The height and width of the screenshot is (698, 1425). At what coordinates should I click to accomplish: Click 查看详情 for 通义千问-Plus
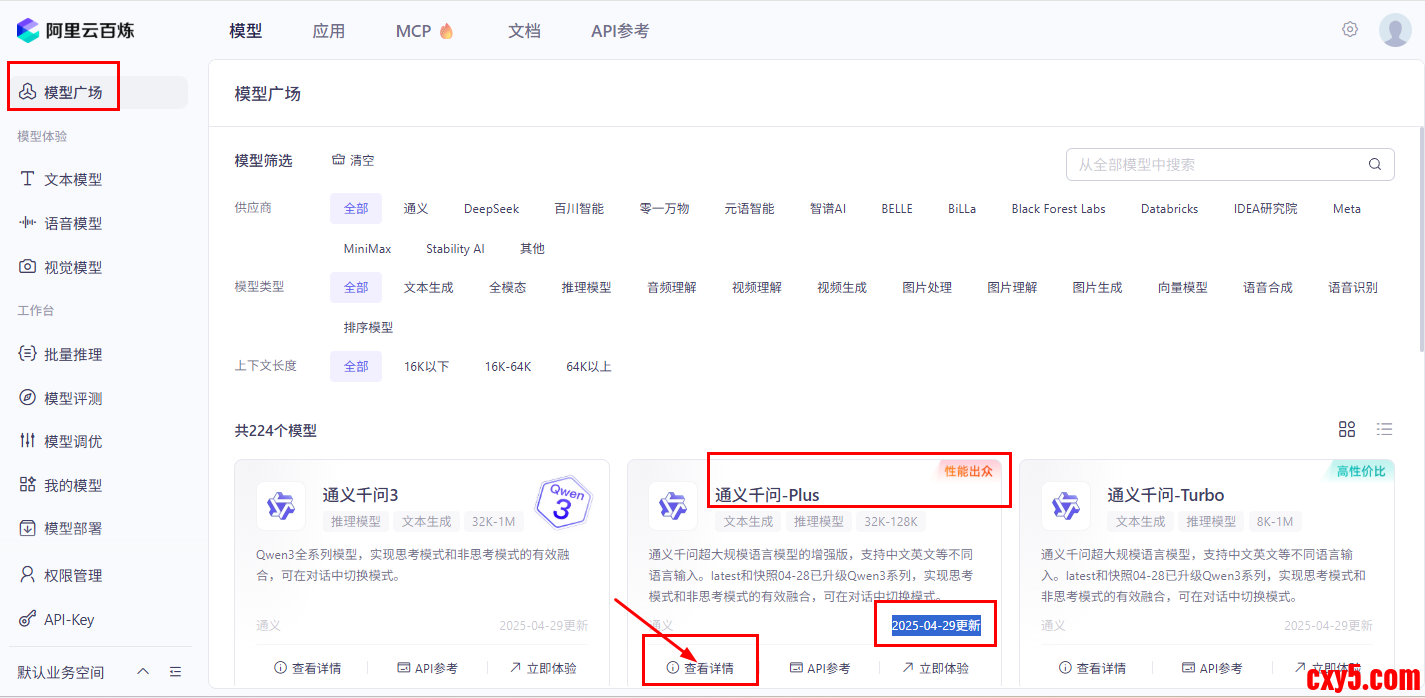point(700,668)
